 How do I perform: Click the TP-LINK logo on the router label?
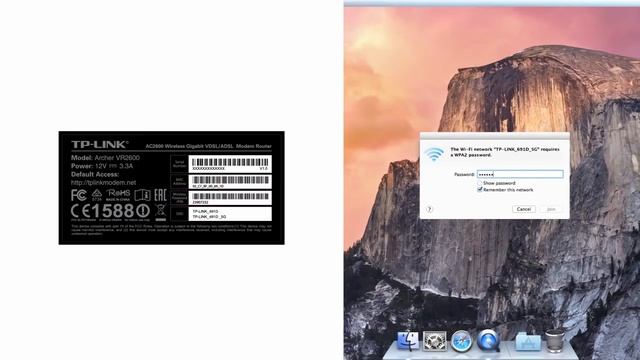[100, 144]
